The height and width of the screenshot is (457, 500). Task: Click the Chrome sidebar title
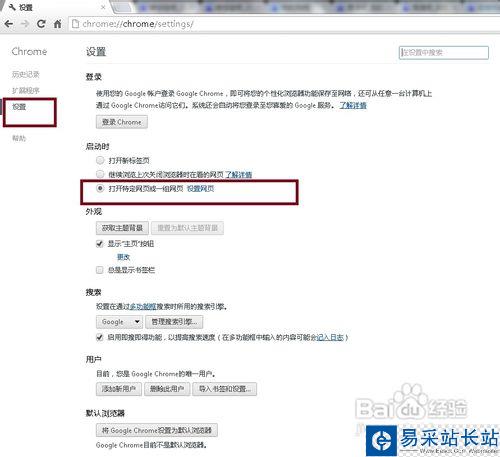point(29,51)
